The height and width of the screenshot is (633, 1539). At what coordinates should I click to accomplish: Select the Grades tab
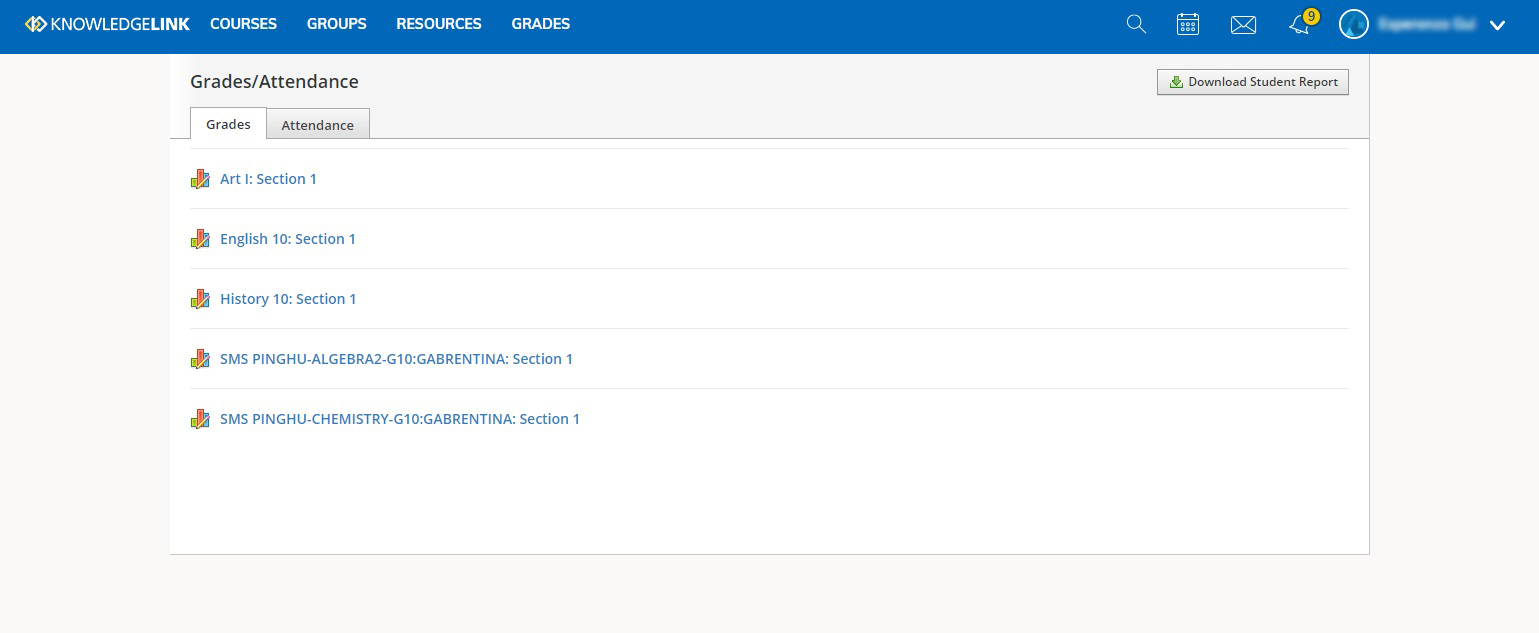(228, 123)
